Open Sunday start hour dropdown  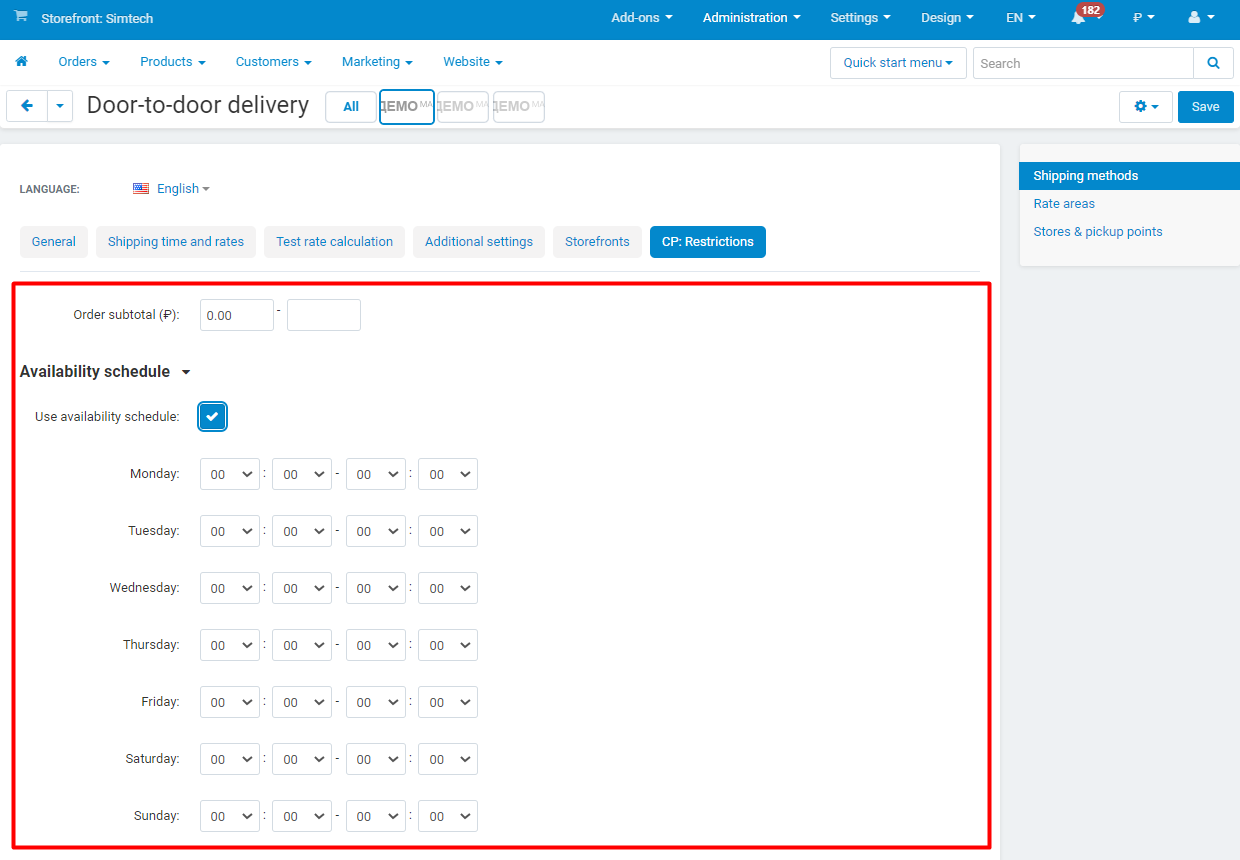click(x=230, y=816)
